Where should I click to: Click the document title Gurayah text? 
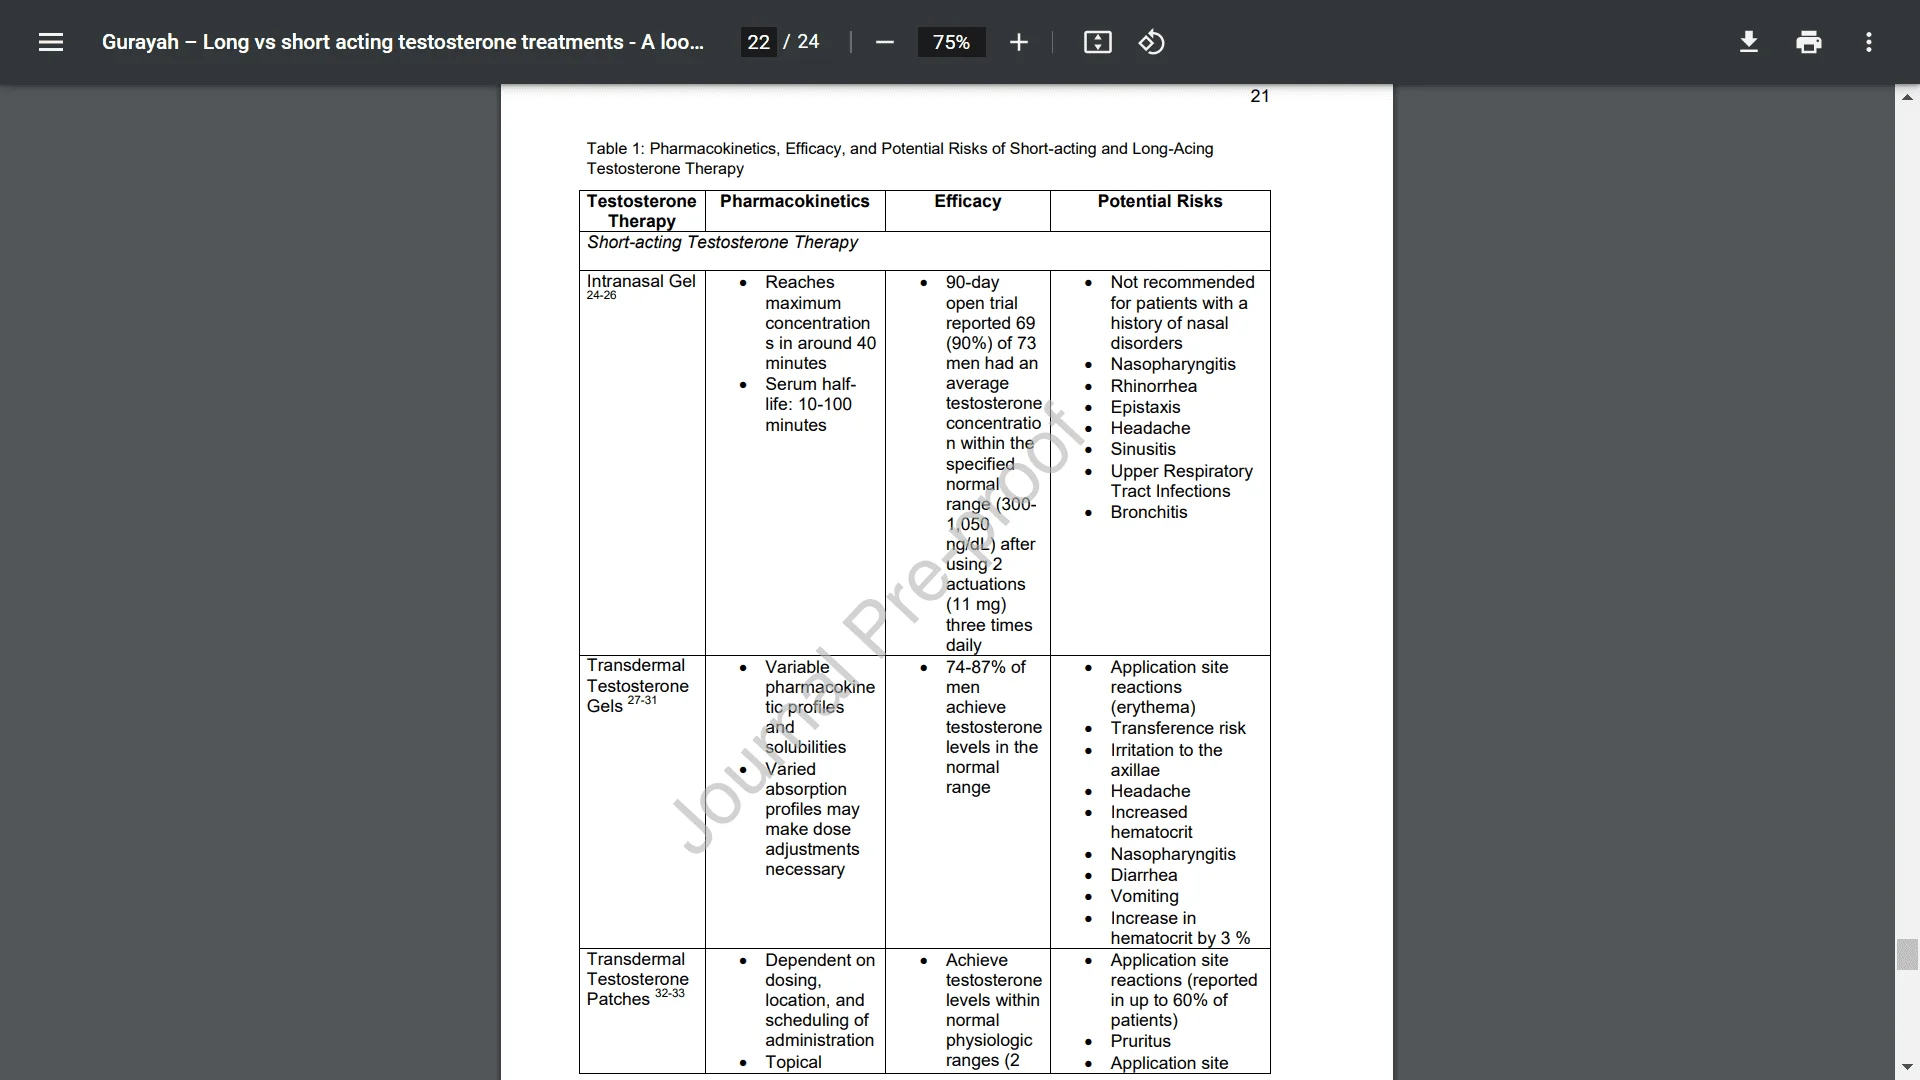(x=402, y=42)
